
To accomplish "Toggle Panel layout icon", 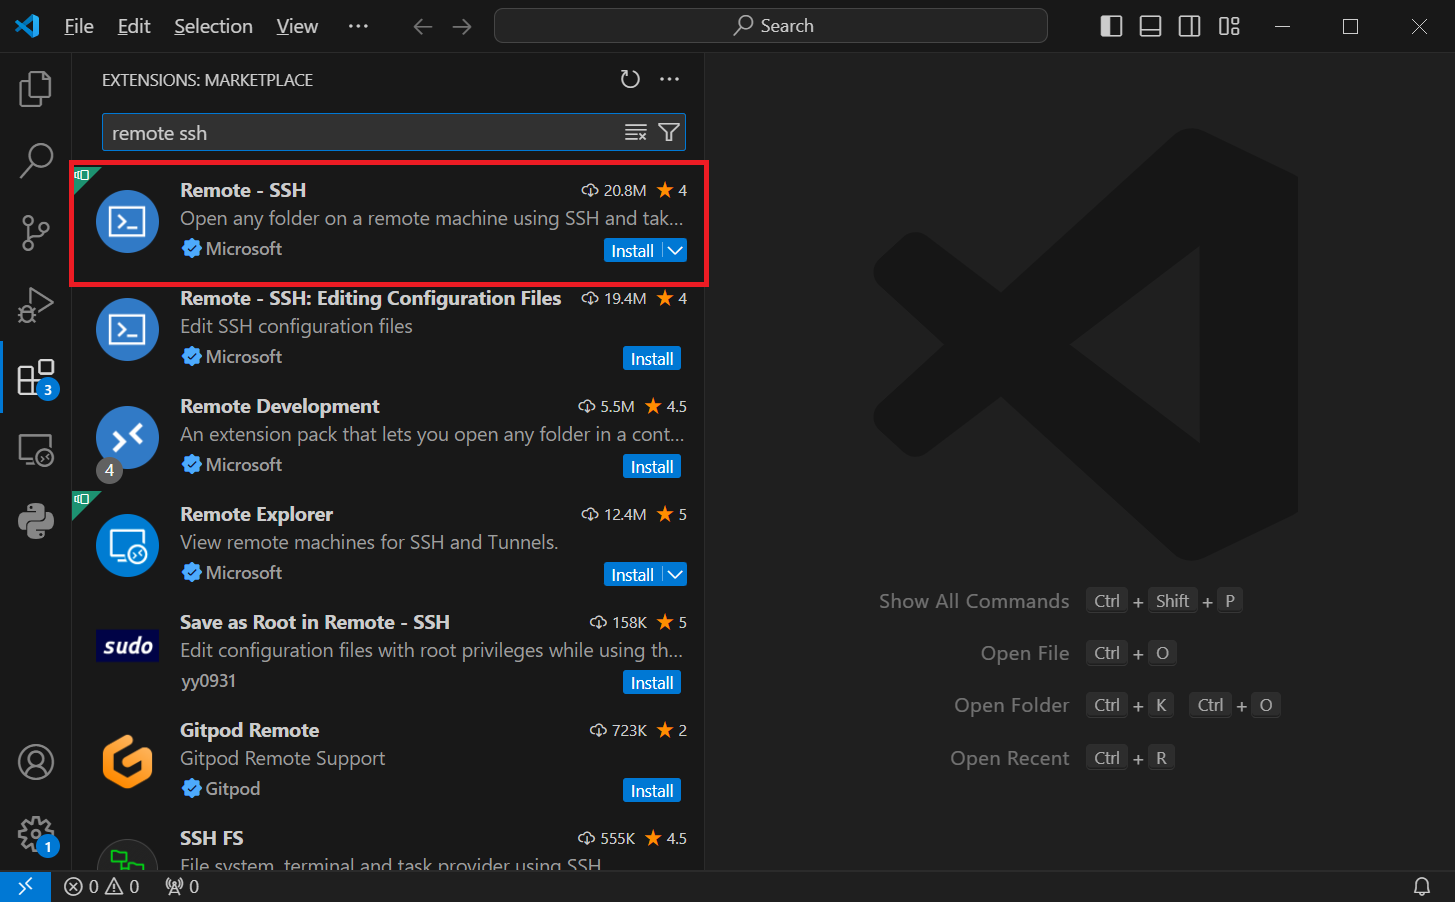I will (1150, 26).
